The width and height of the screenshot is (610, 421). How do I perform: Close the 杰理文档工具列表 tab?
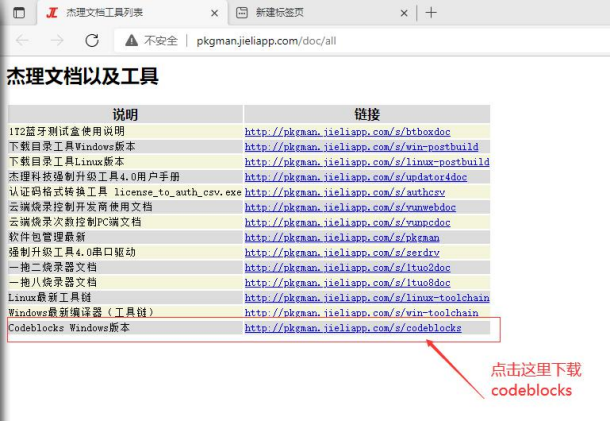214,13
